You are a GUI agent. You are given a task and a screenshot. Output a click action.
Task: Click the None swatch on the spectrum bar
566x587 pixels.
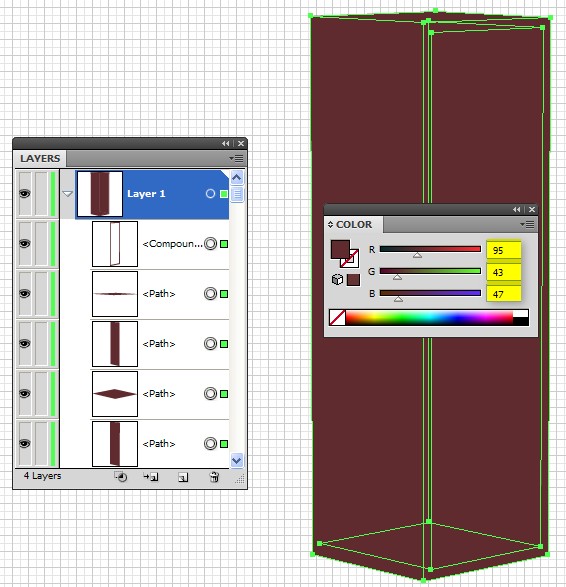point(337,318)
